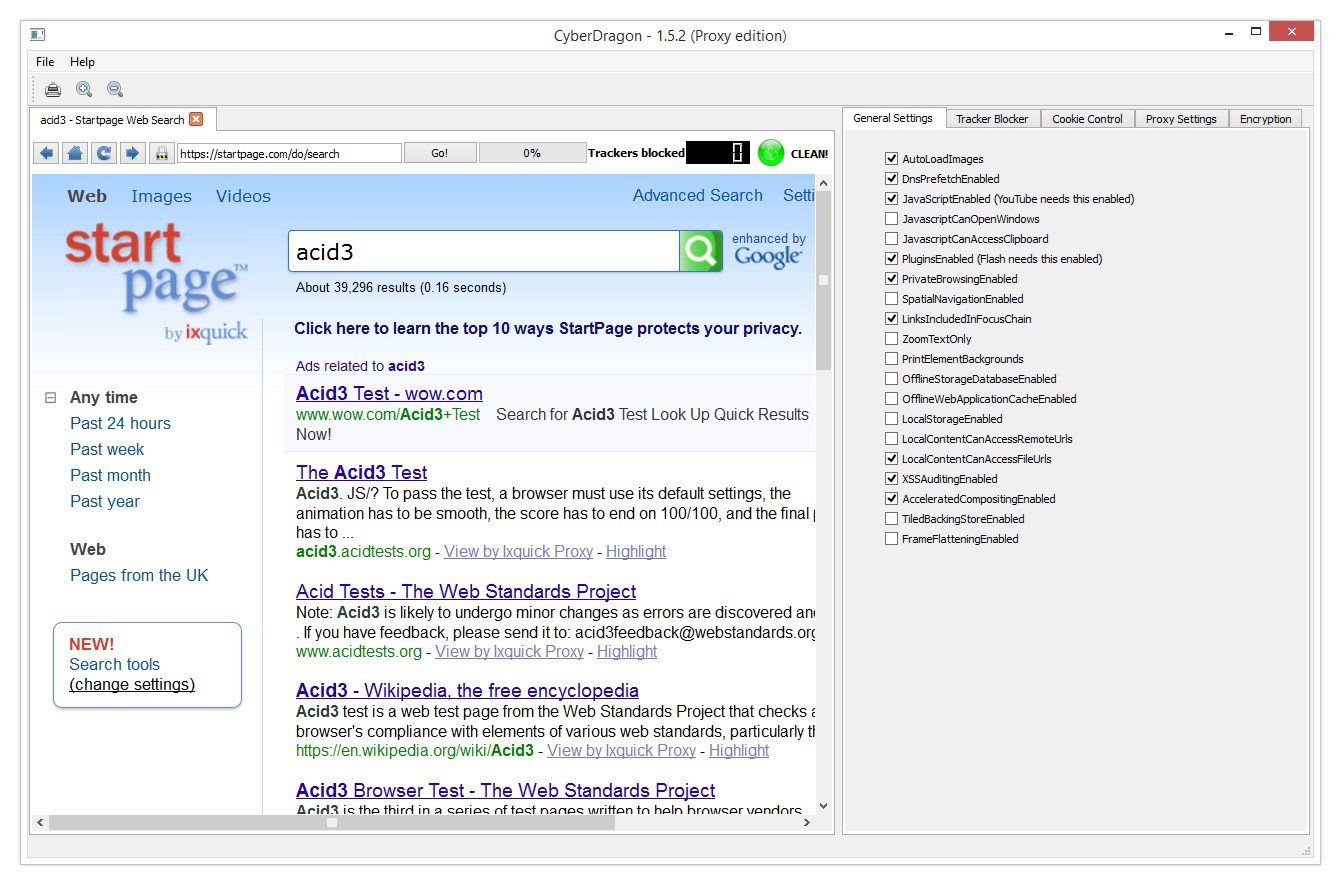Click the horizontal page scrollbar thumb

coord(331,823)
